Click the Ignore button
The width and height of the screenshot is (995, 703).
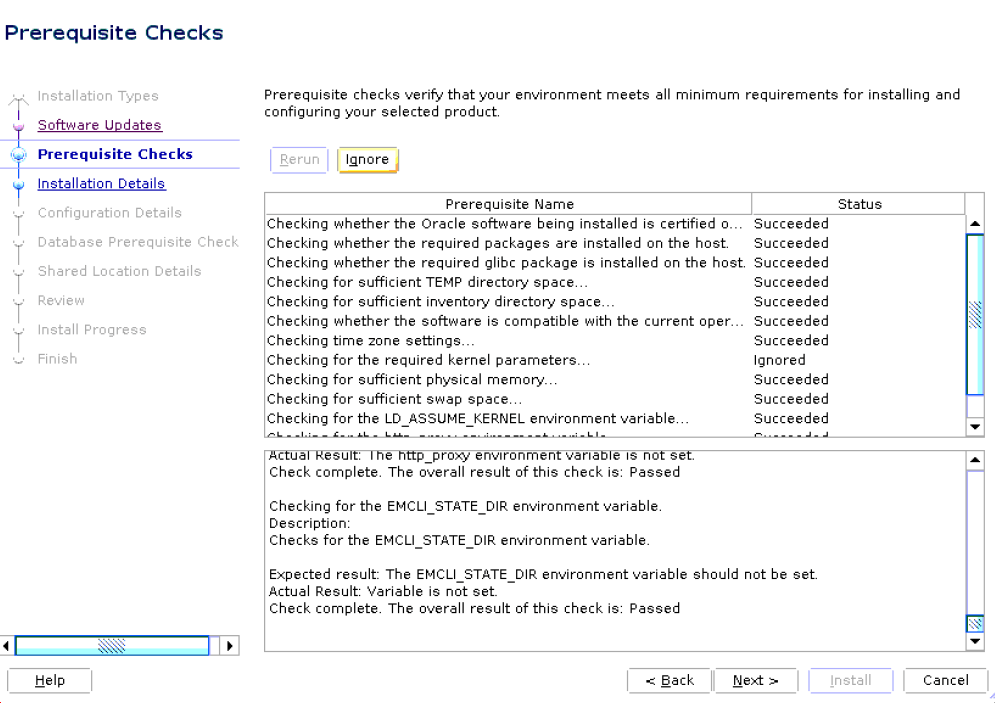click(367, 159)
